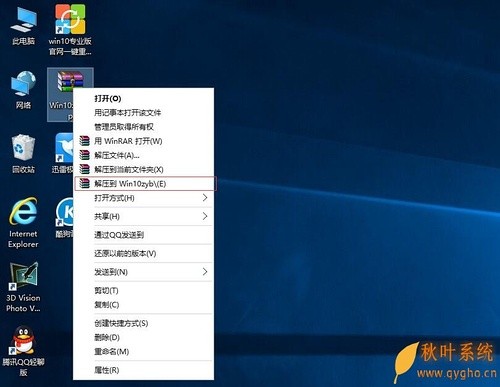The width and height of the screenshot is (500, 387).
Task: Select the Win10 WinRAR archive icon
Action: pos(70,82)
